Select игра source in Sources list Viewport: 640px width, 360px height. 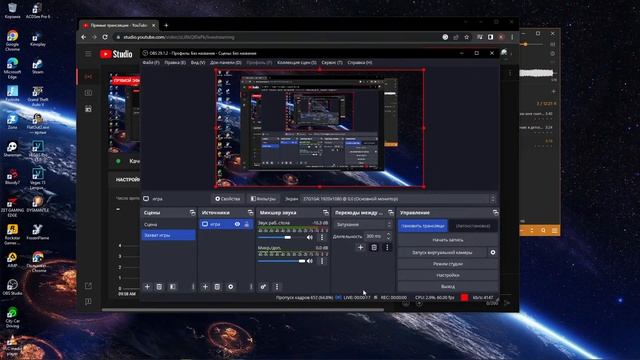tap(226, 224)
